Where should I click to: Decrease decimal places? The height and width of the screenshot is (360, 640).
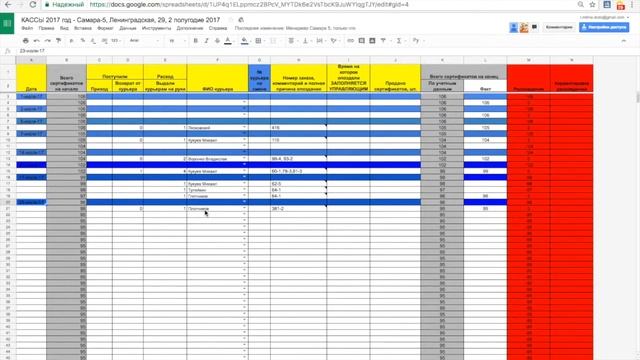pos(93,41)
